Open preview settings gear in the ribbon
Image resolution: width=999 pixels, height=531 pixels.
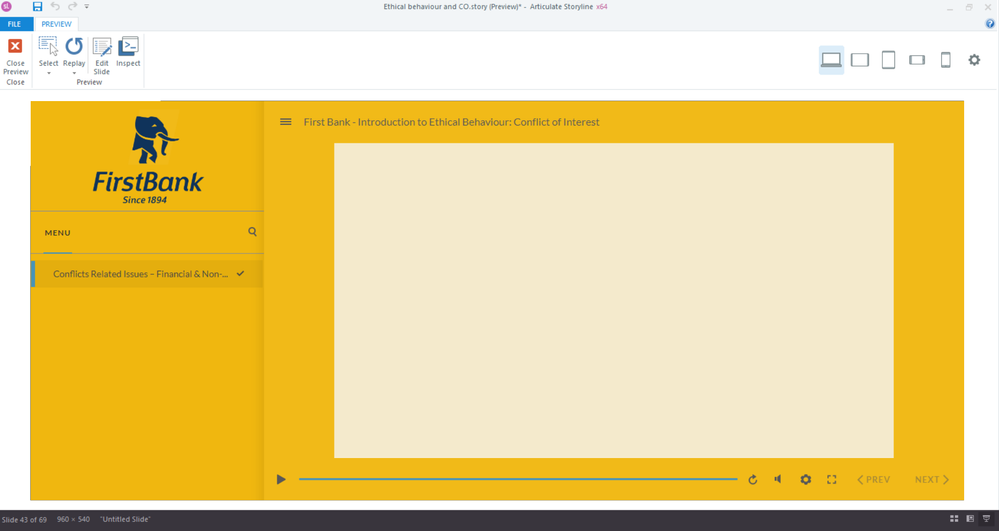pos(974,60)
